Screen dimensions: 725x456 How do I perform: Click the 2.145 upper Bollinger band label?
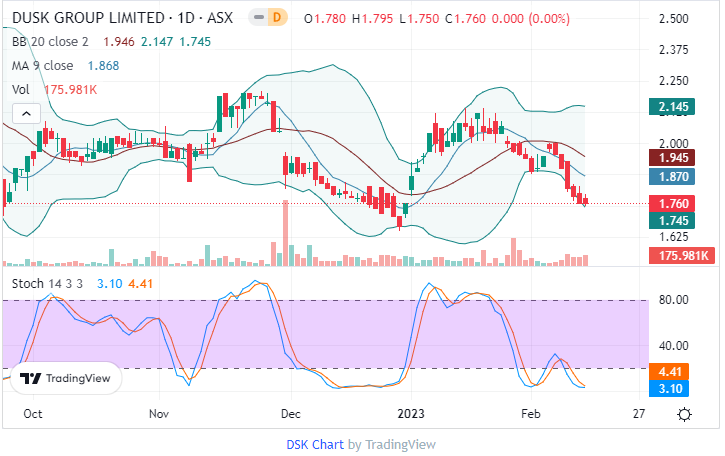point(670,107)
